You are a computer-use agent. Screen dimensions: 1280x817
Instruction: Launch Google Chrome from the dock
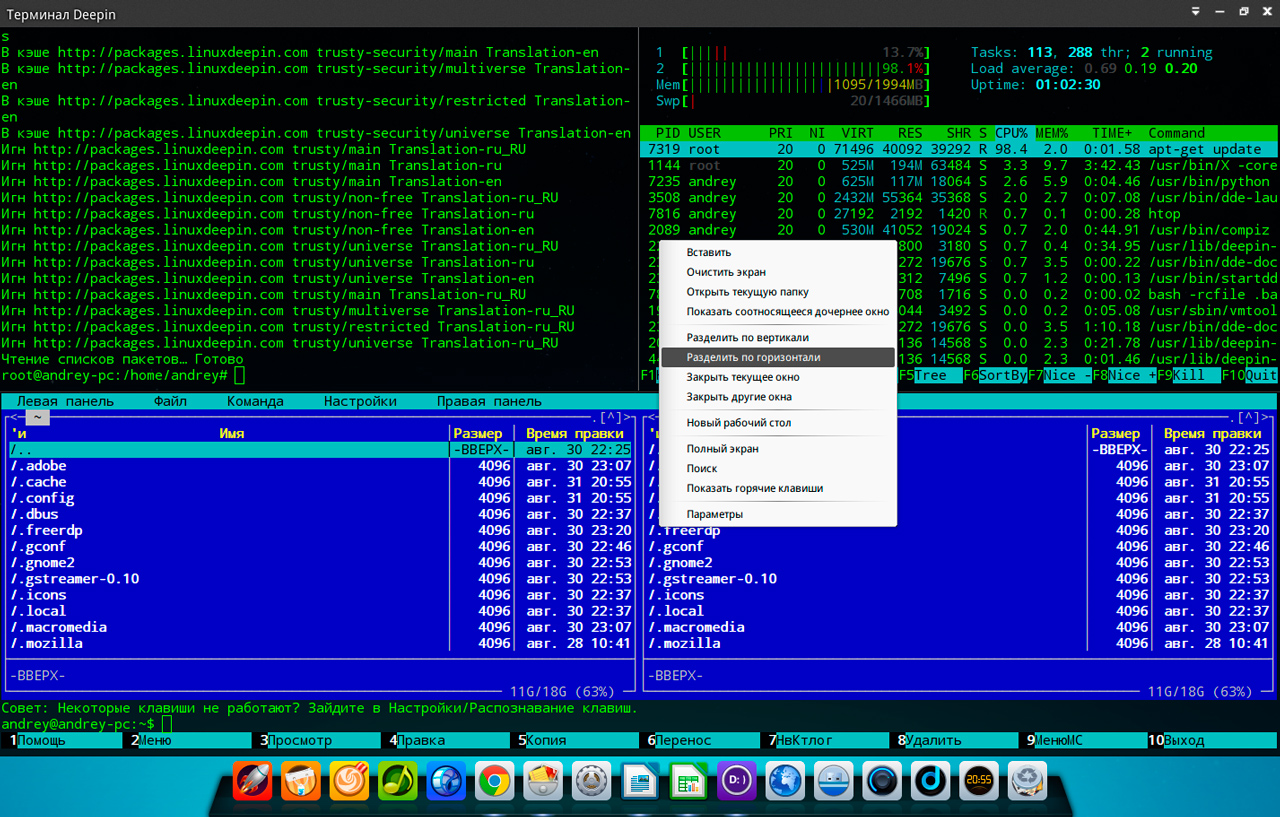[x=494, y=780]
